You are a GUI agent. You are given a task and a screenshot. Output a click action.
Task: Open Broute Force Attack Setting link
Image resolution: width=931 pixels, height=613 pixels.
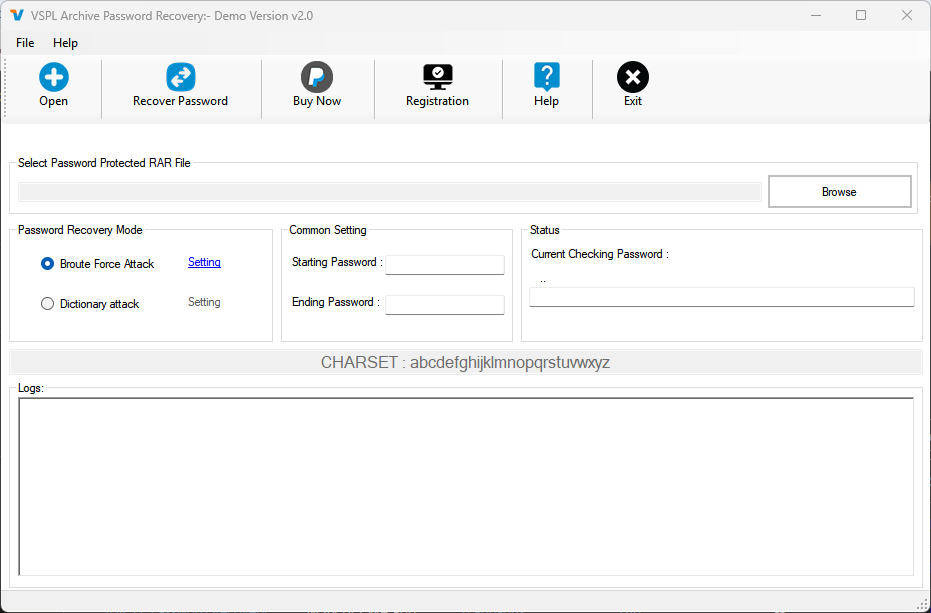(x=204, y=262)
